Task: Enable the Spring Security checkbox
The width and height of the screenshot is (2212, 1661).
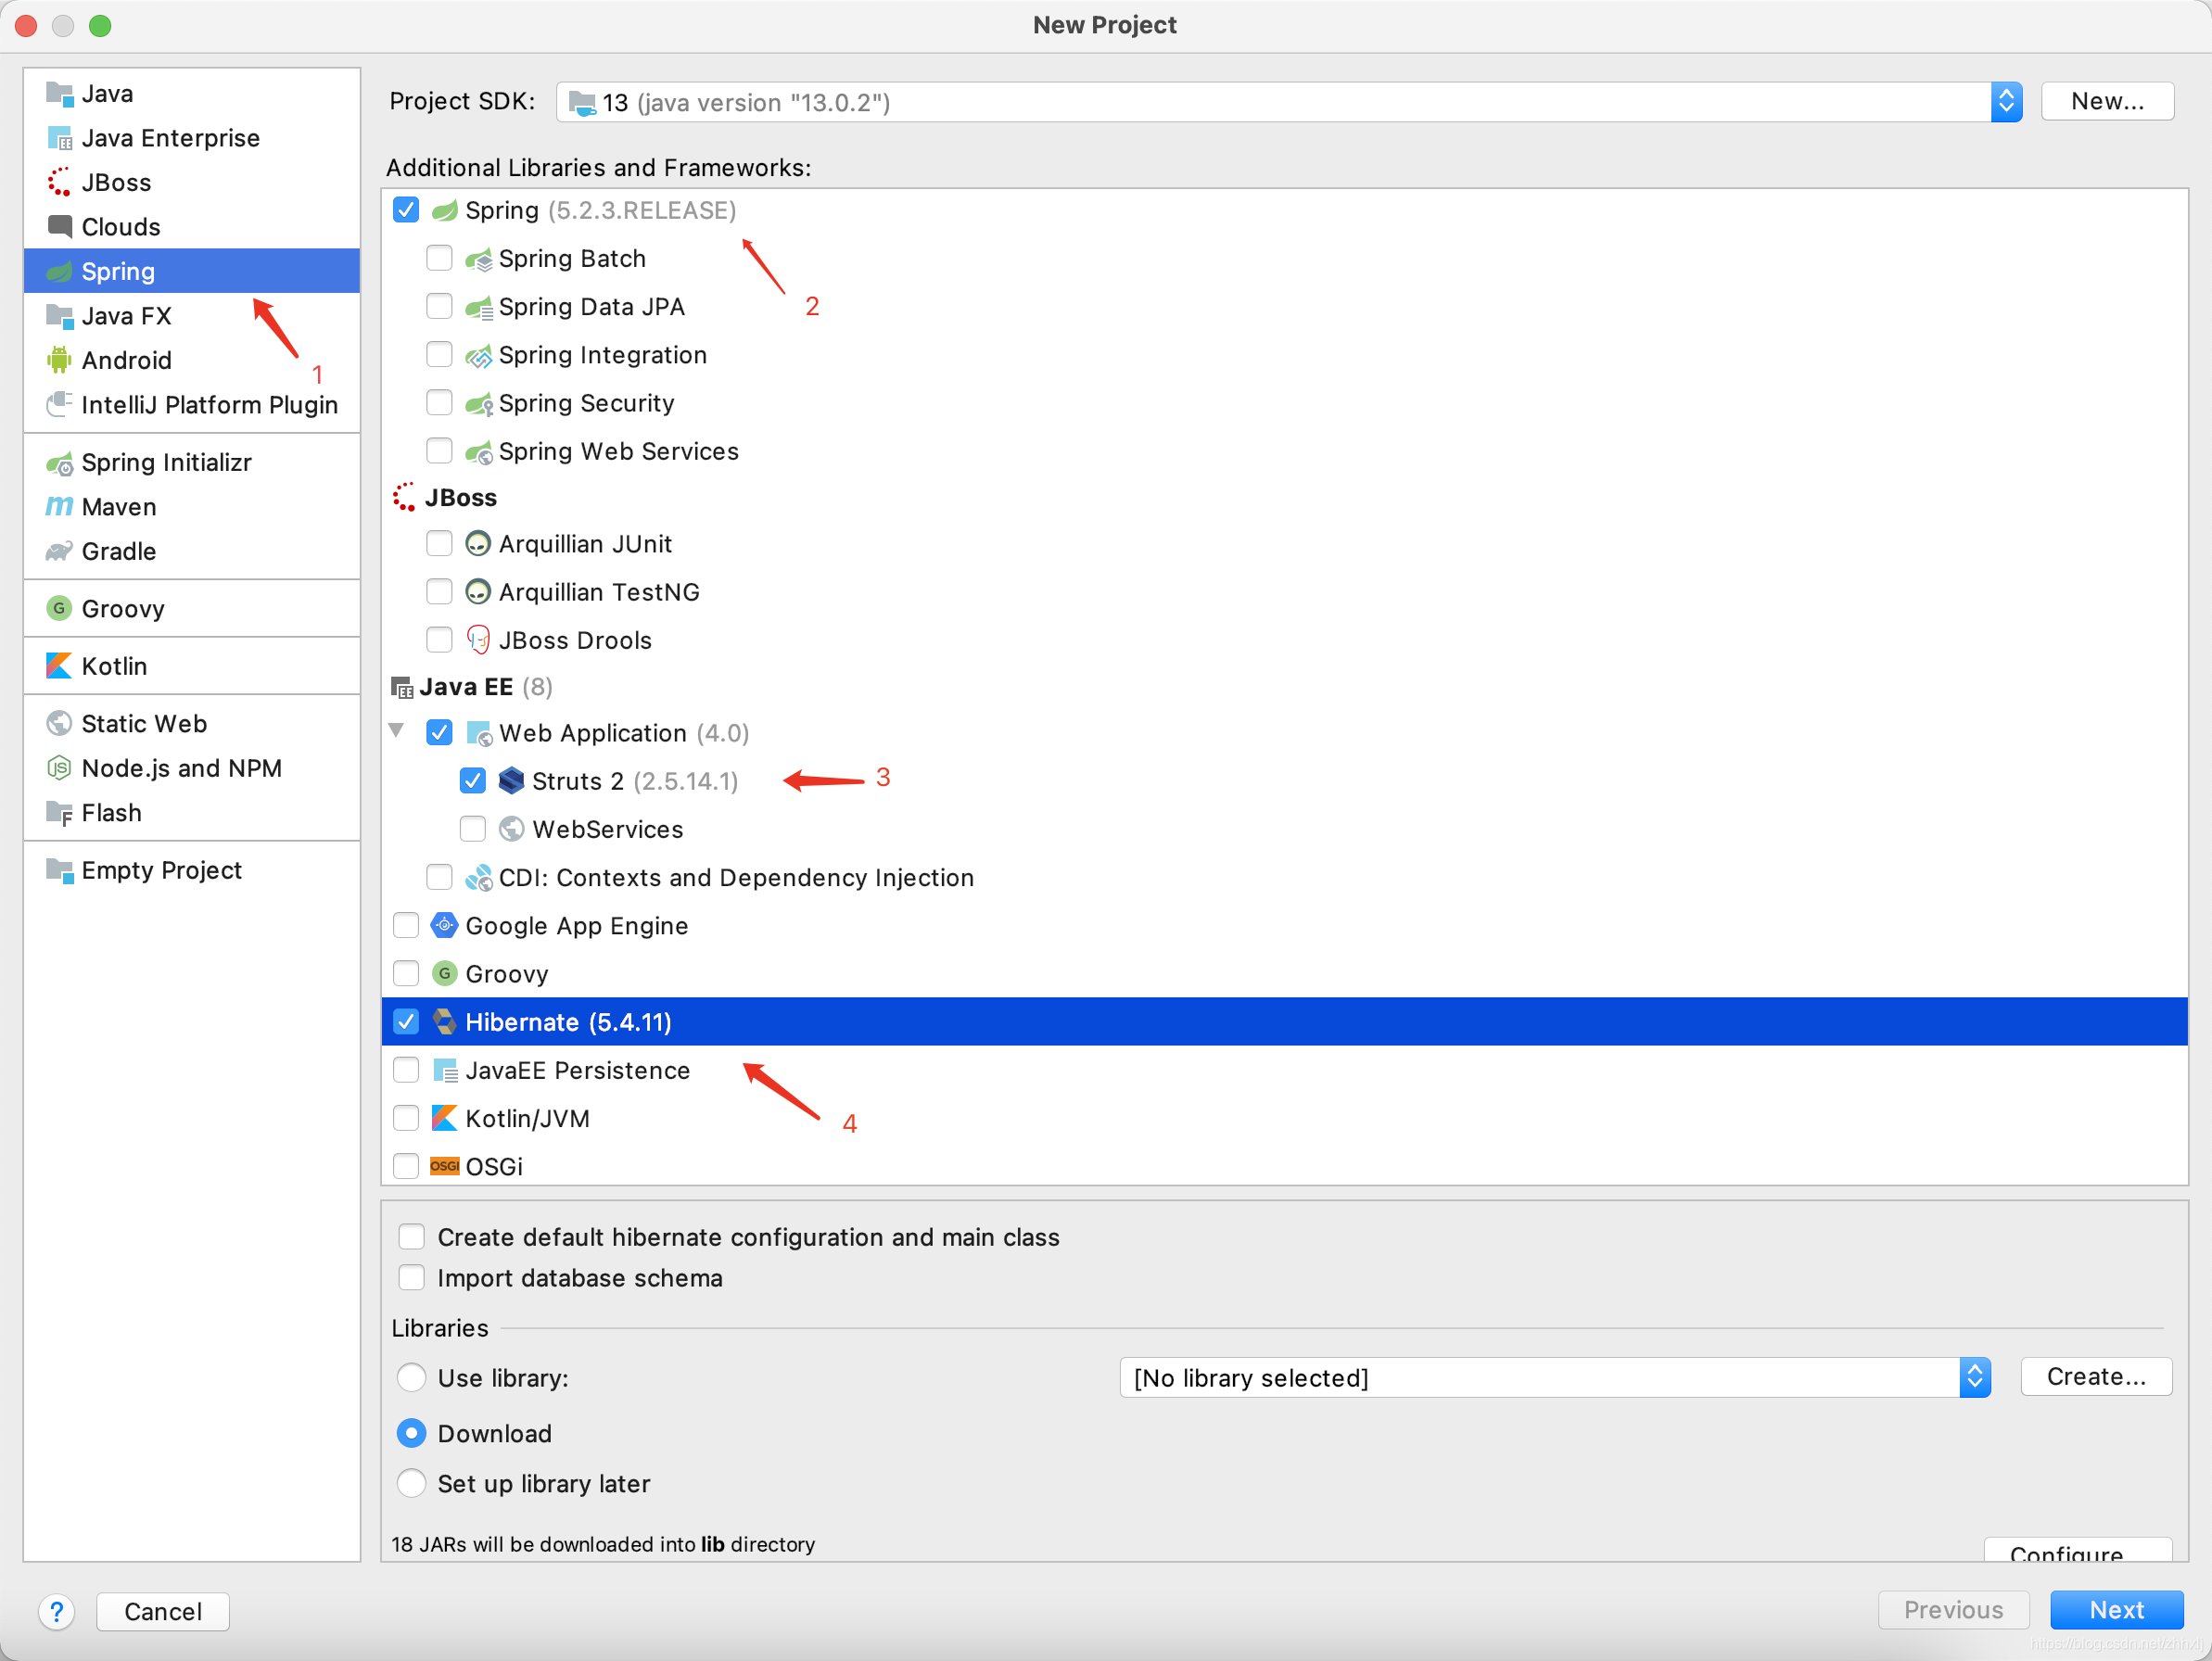Action: (x=439, y=403)
